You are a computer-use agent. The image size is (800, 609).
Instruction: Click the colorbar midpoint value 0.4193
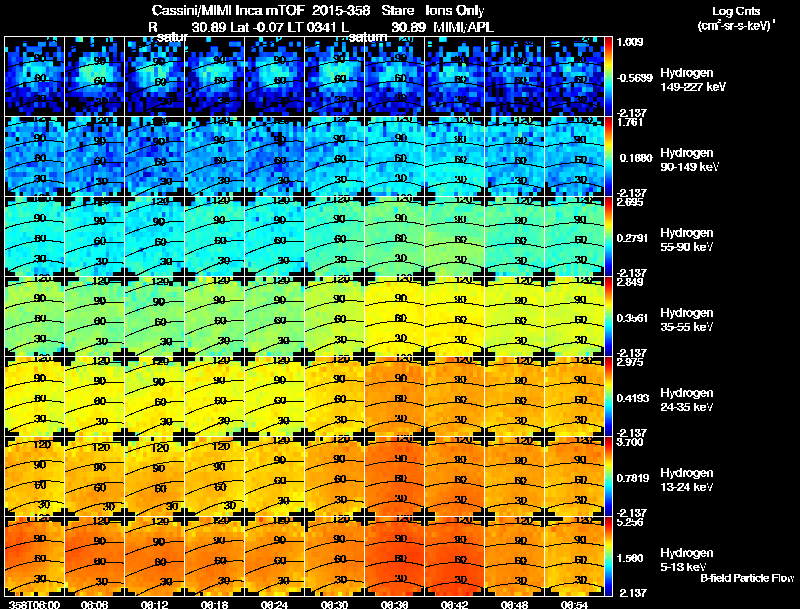[632, 398]
